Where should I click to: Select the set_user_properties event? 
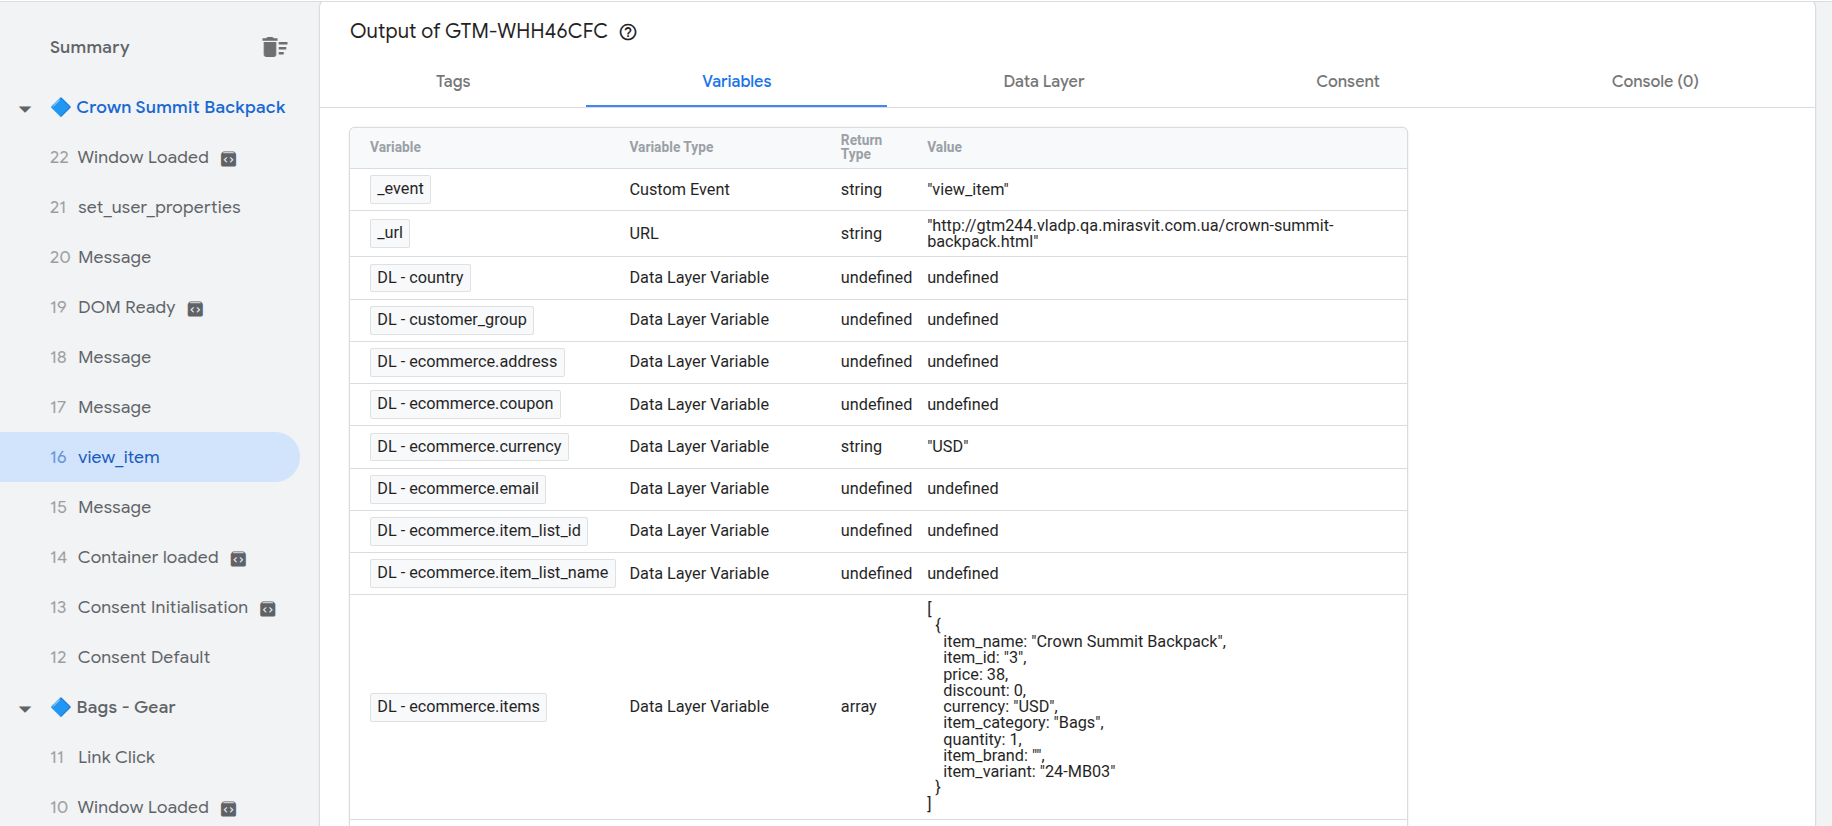[159, 207]
